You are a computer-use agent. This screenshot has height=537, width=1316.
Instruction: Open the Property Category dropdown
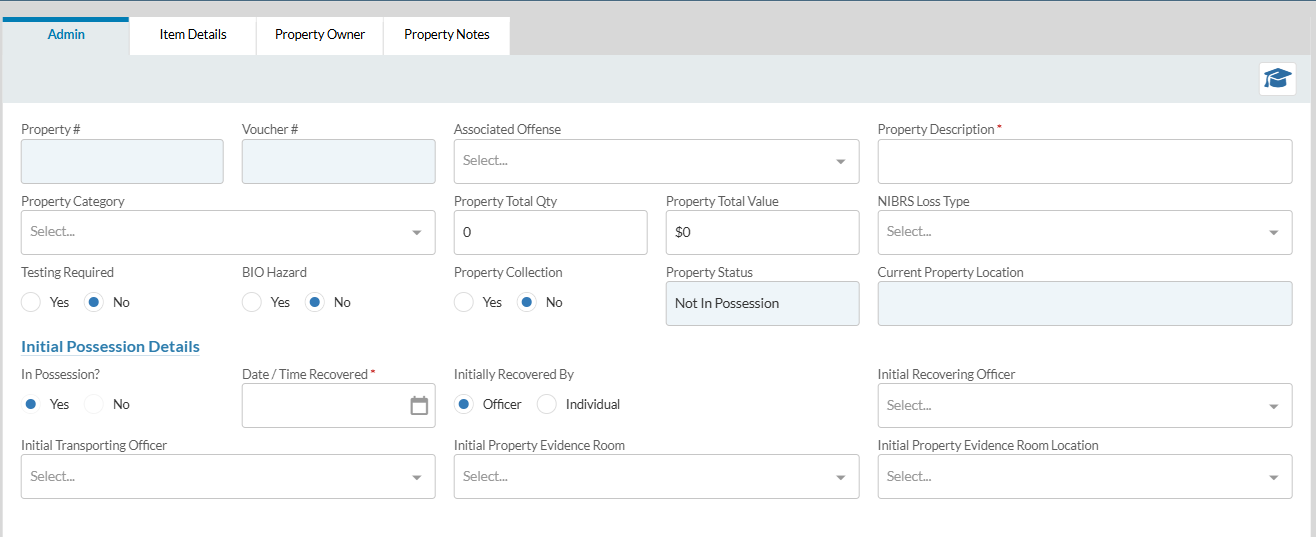click(x=228, y=232)
